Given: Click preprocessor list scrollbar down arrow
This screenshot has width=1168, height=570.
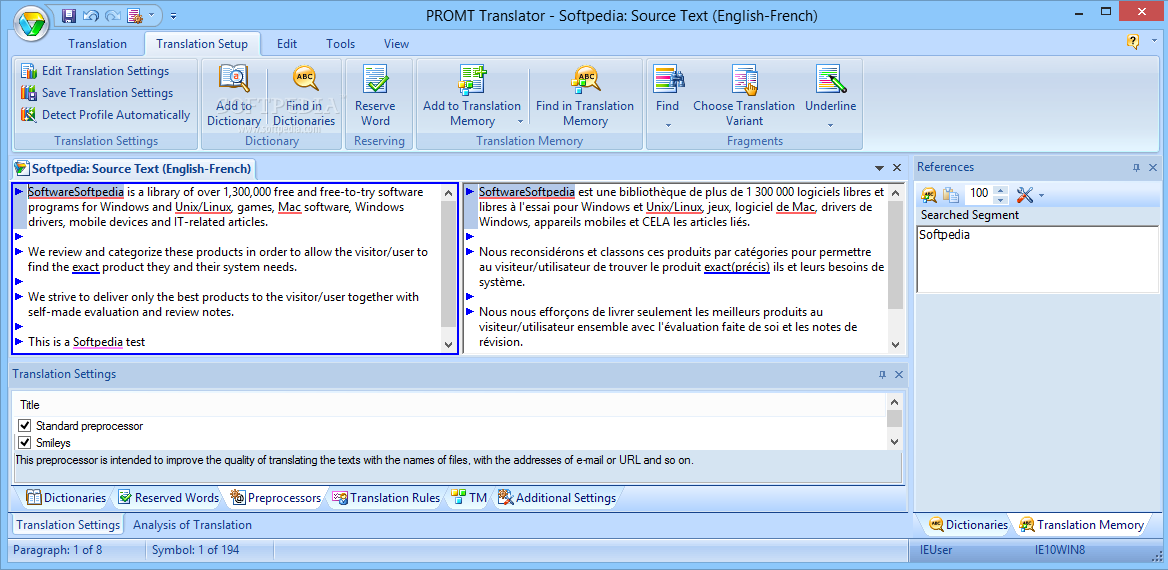Looking at the screenshot, I should (x=895, y=442).
